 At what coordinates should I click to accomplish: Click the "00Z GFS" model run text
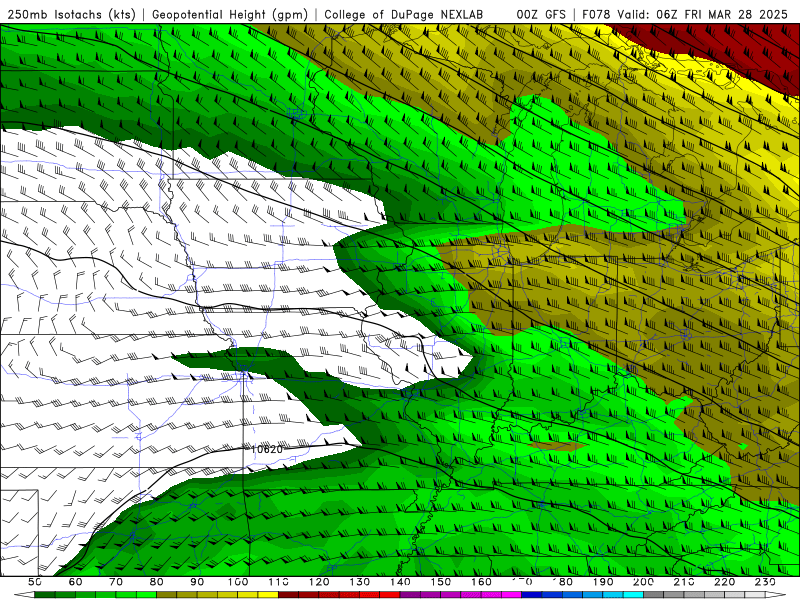(x=541, y=14)
